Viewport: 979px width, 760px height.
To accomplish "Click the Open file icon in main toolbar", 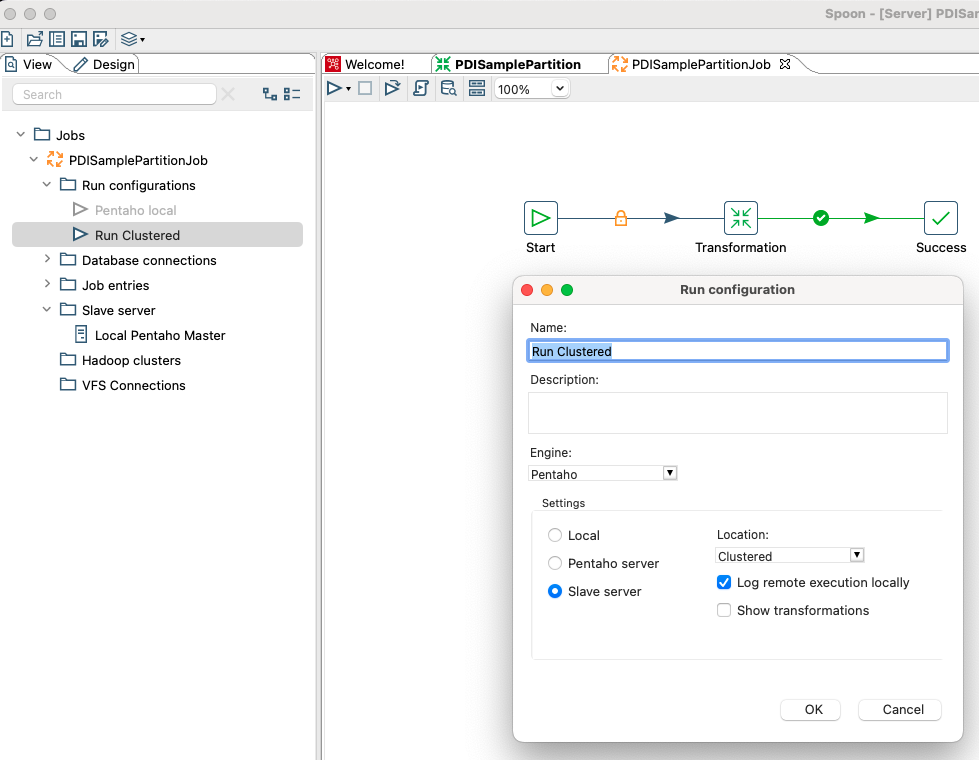I will (x=34, y=37).
